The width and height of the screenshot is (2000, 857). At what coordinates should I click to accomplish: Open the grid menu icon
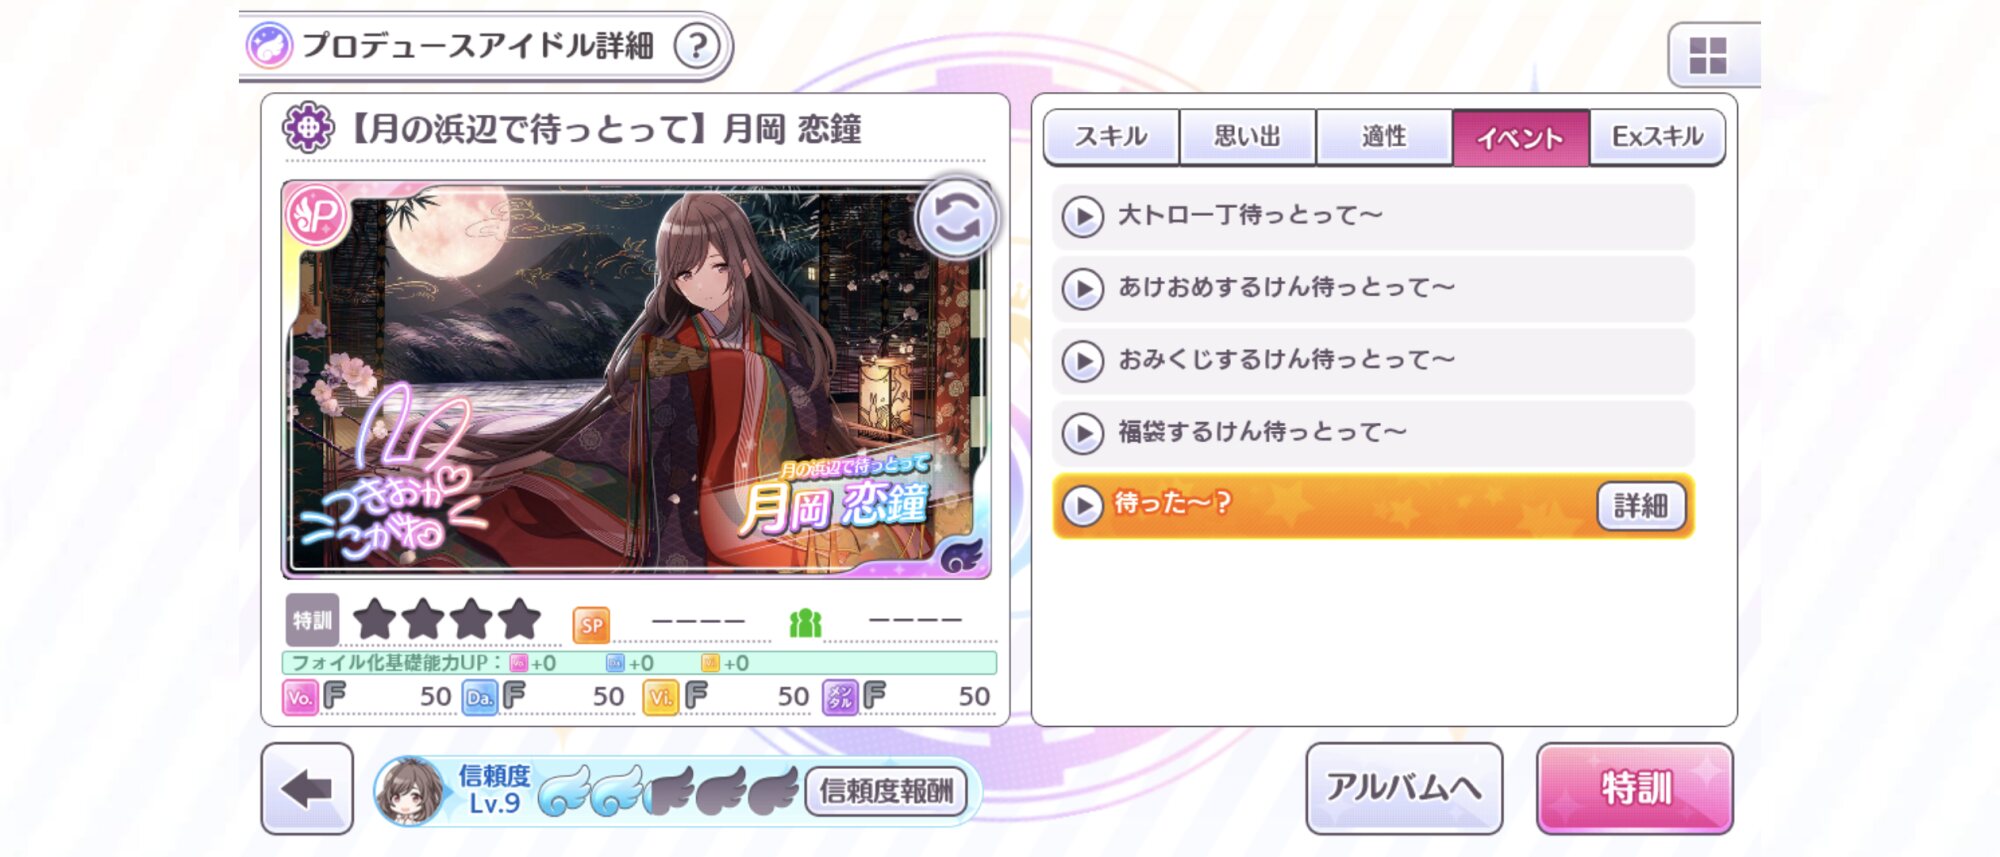click(1708, 55)
